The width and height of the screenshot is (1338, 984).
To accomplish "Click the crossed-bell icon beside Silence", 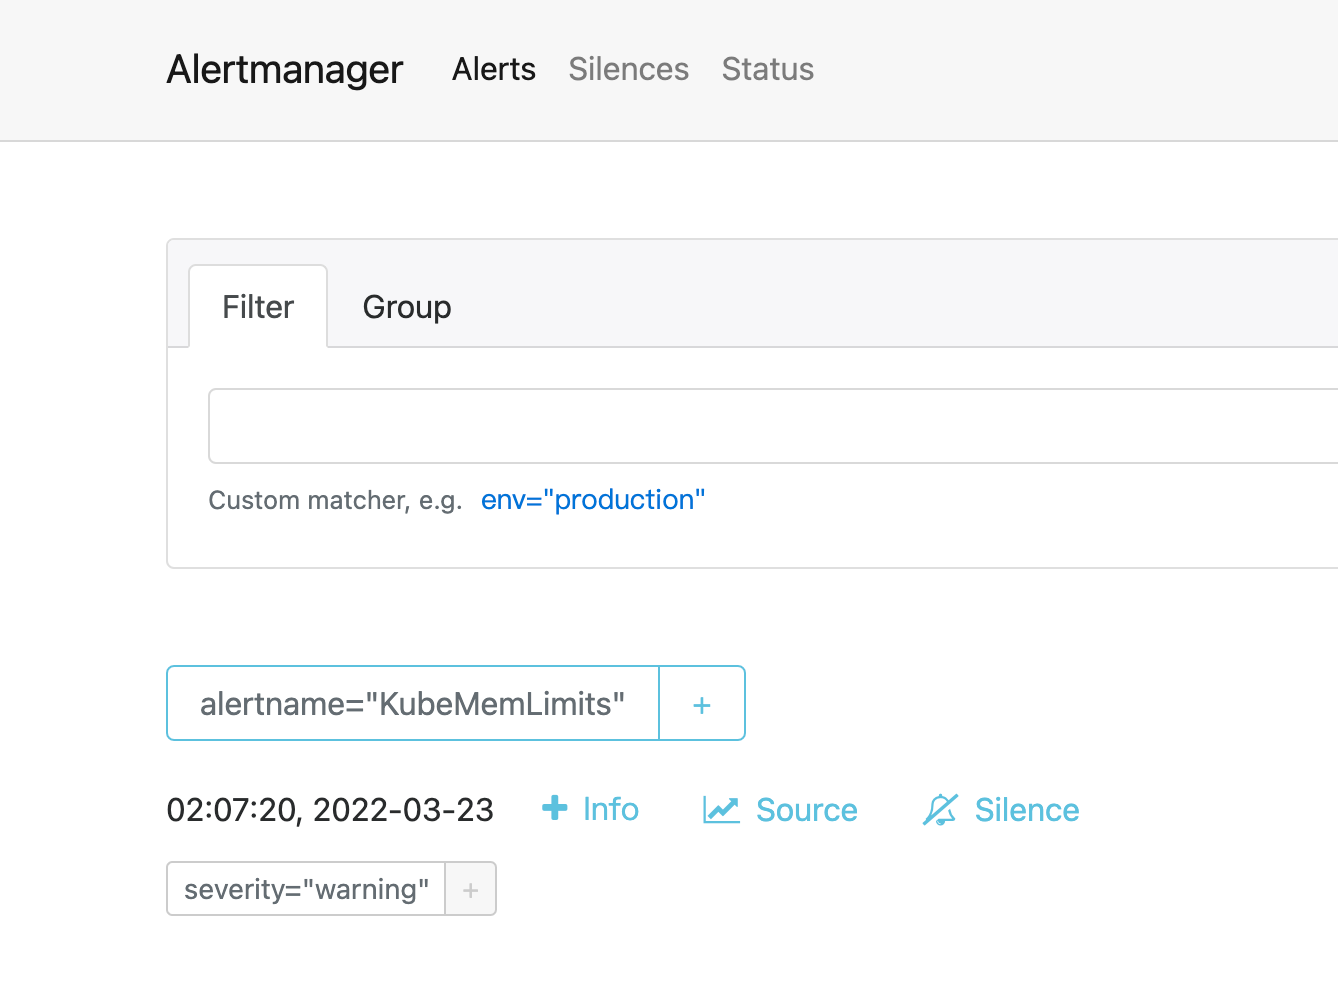I will pyautogui.click(x=941, y=809).
